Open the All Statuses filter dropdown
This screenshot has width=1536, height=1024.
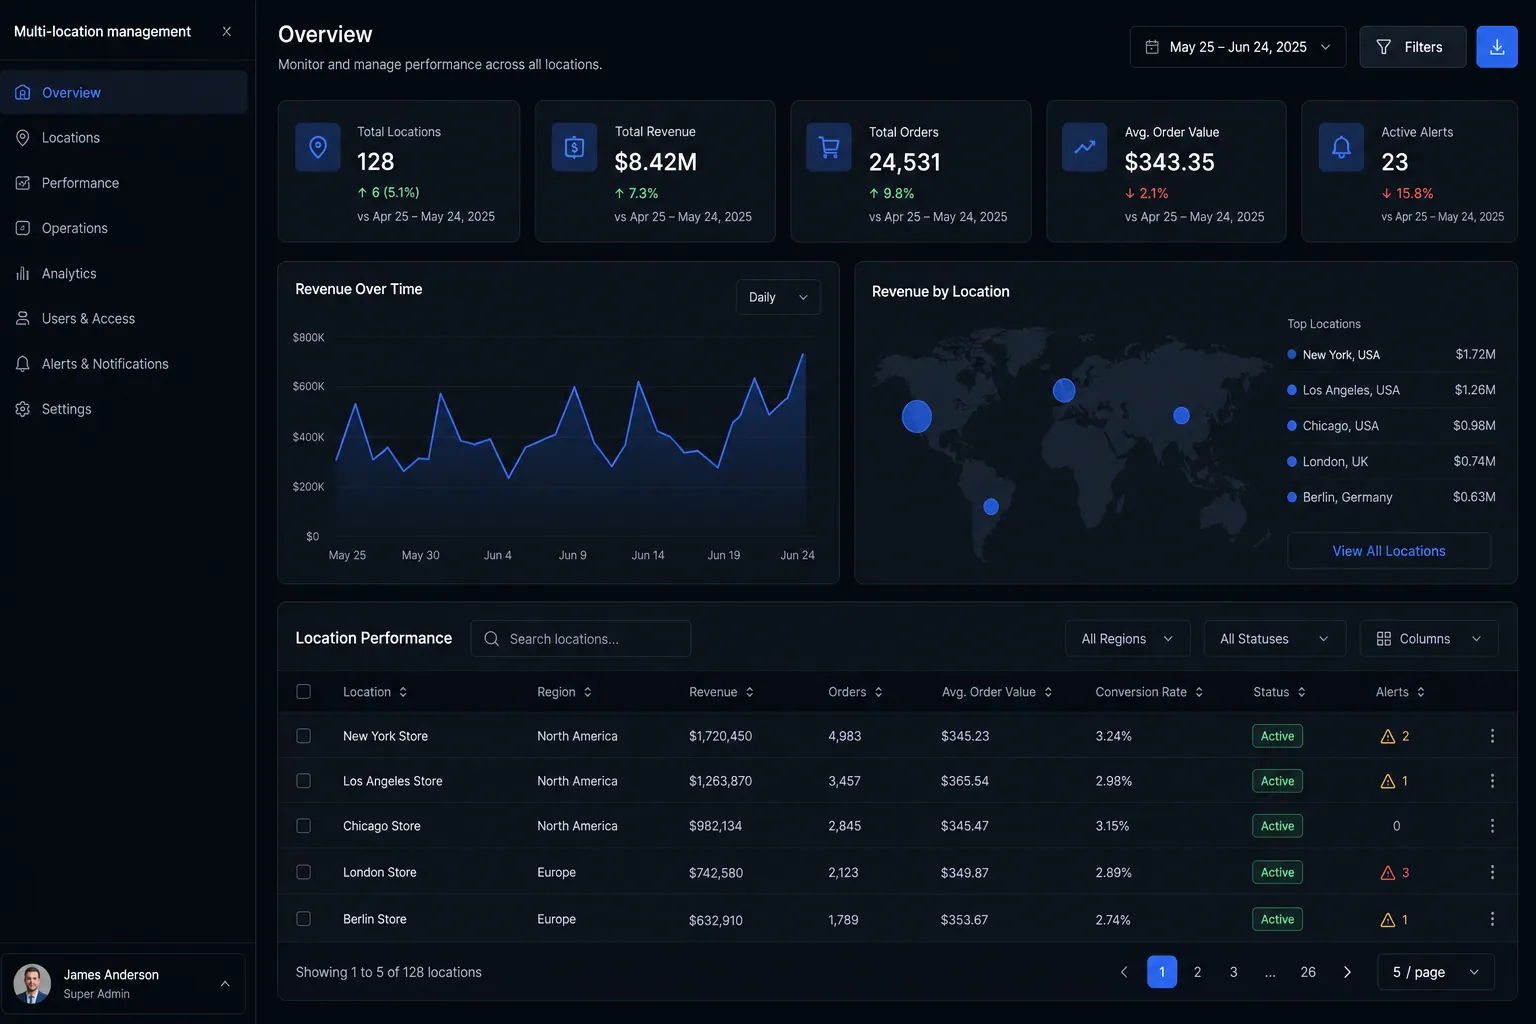[1275, 639]
